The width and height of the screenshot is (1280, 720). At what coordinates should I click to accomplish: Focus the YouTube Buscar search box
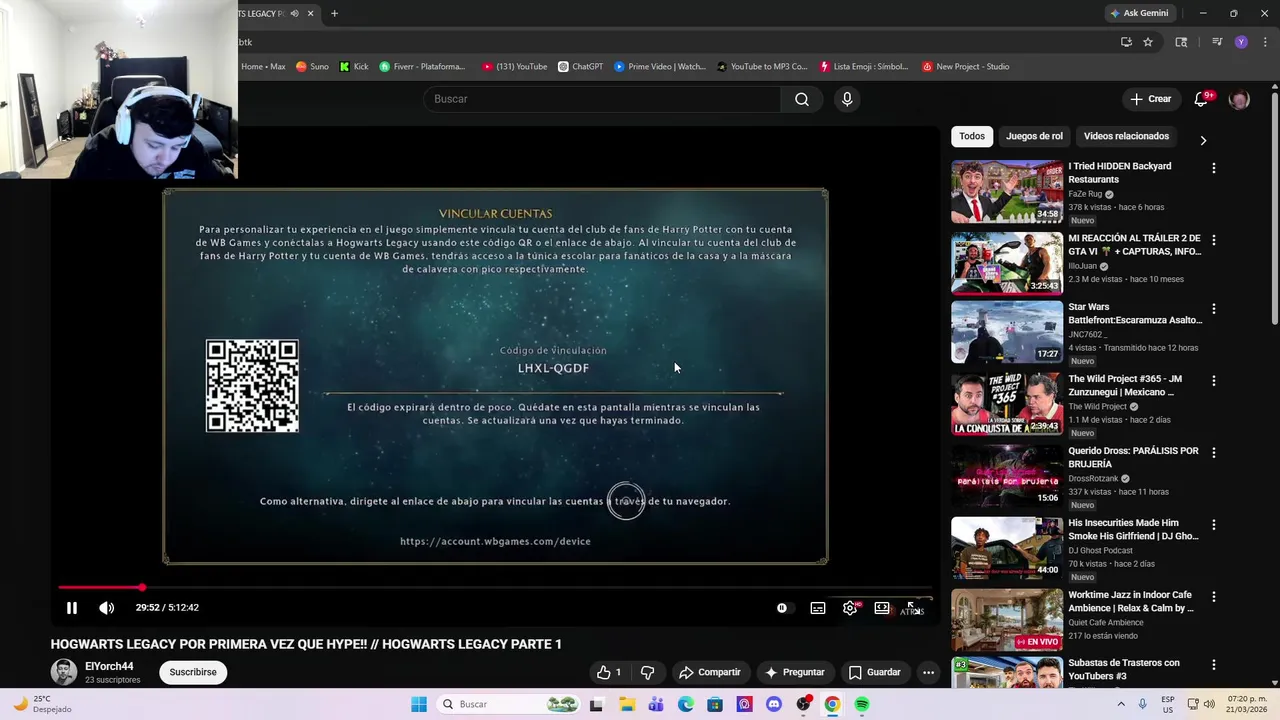pos(603,99)
